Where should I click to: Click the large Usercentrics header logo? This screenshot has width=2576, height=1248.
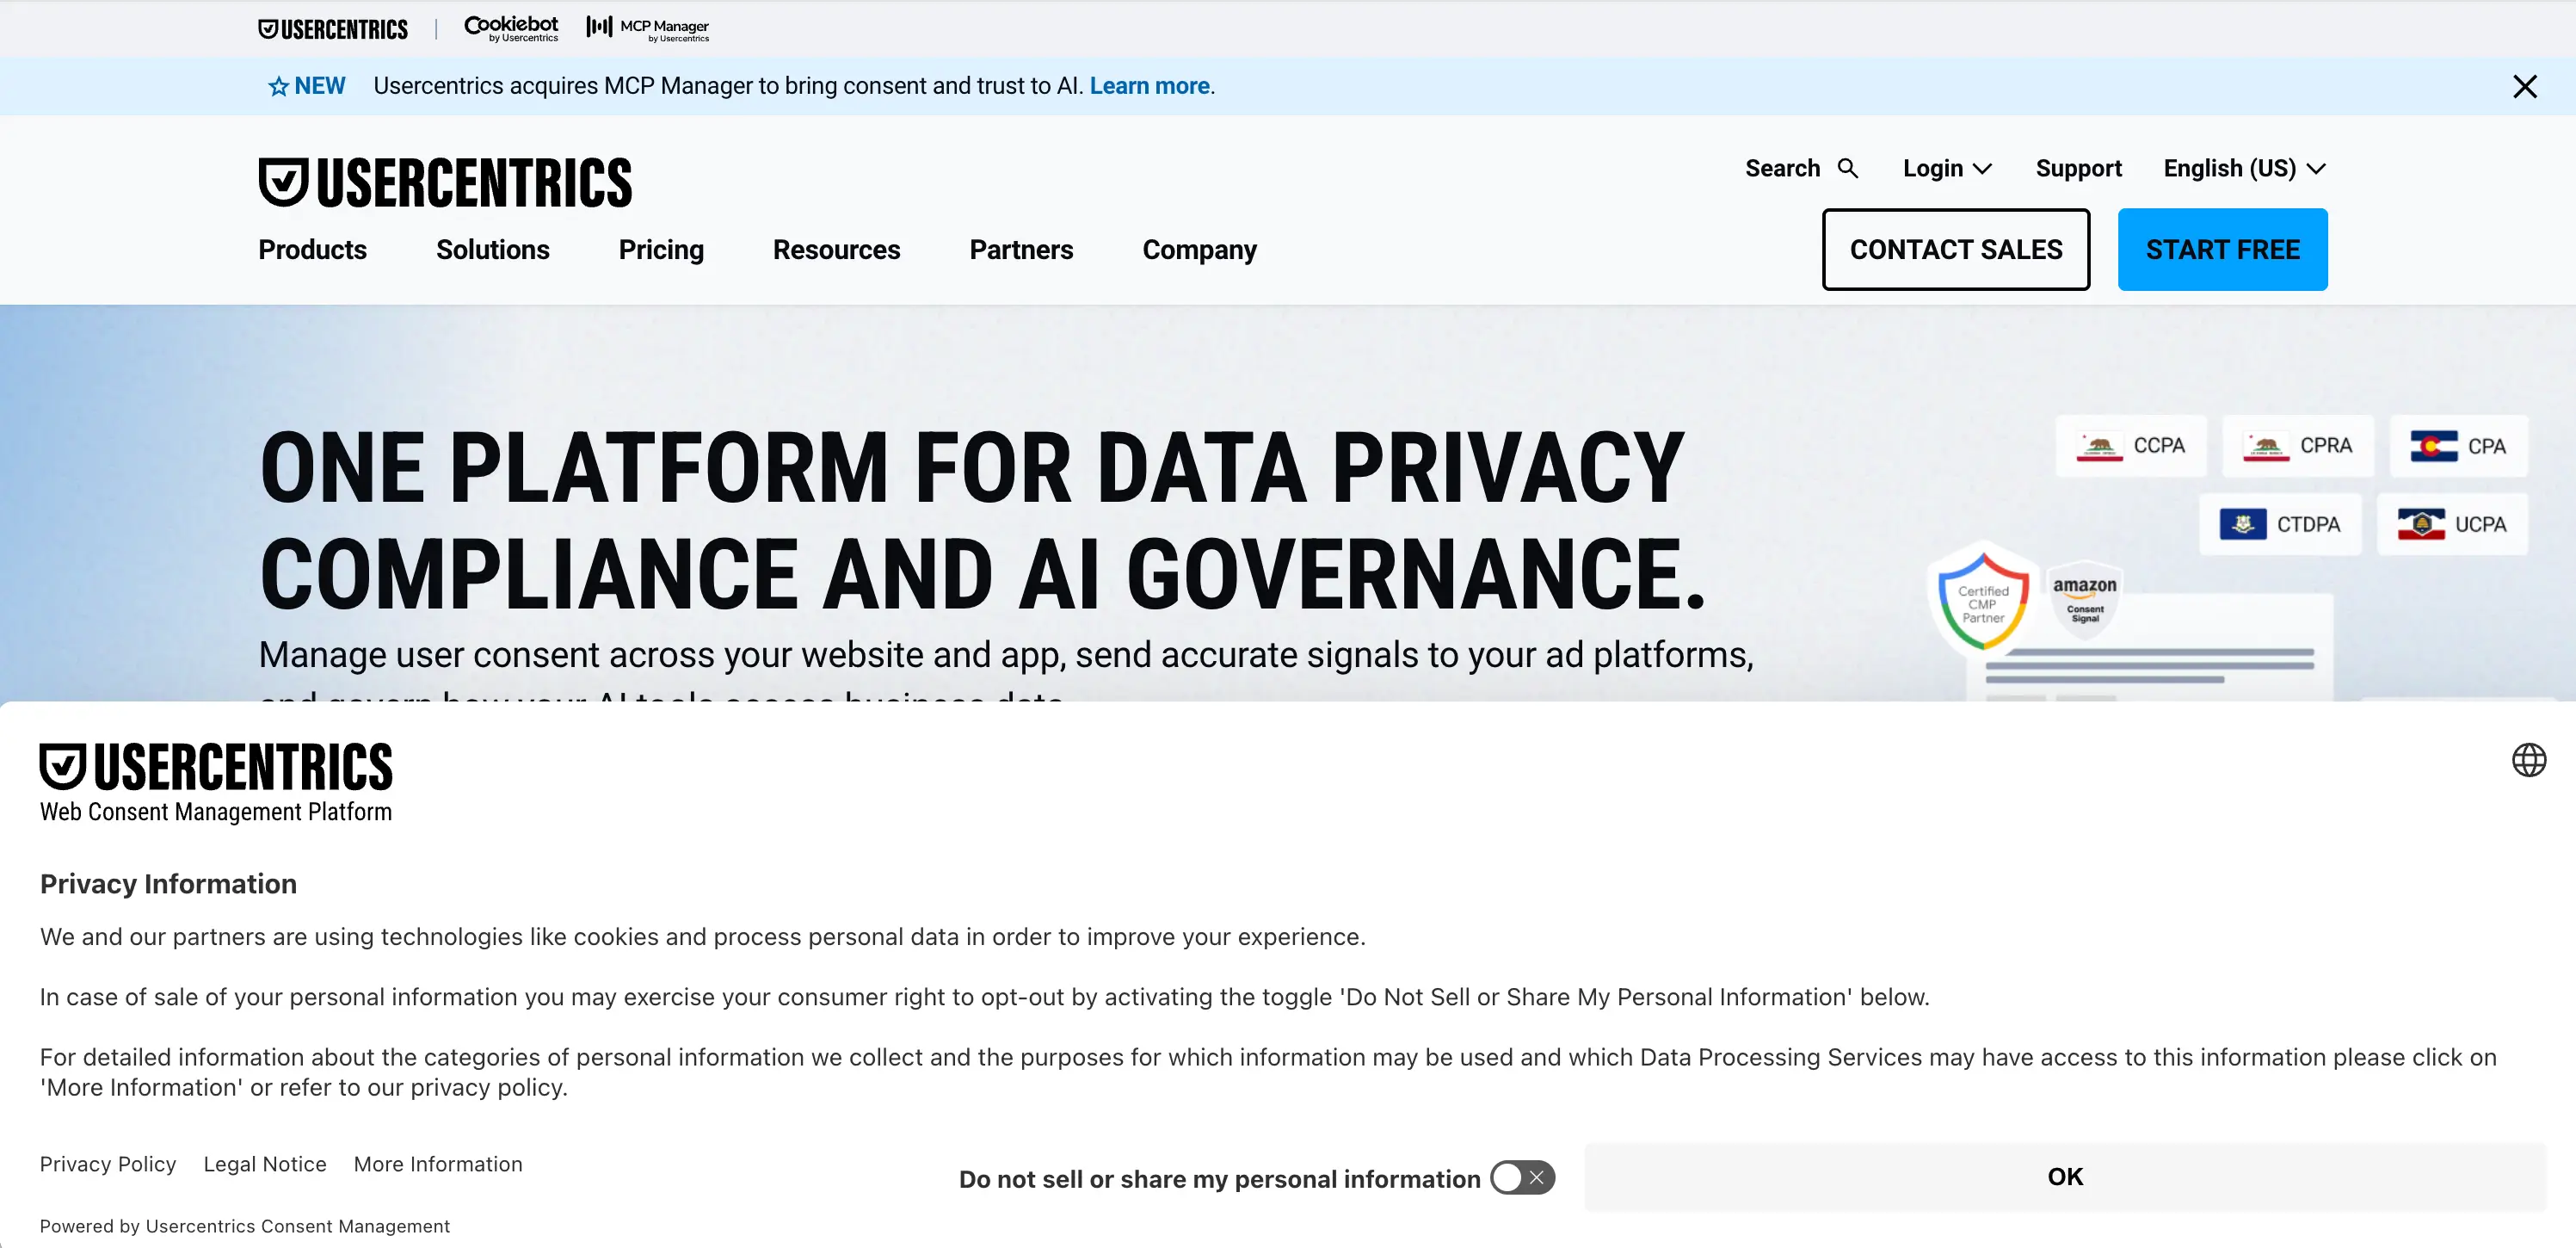click(x=445, y=182)
